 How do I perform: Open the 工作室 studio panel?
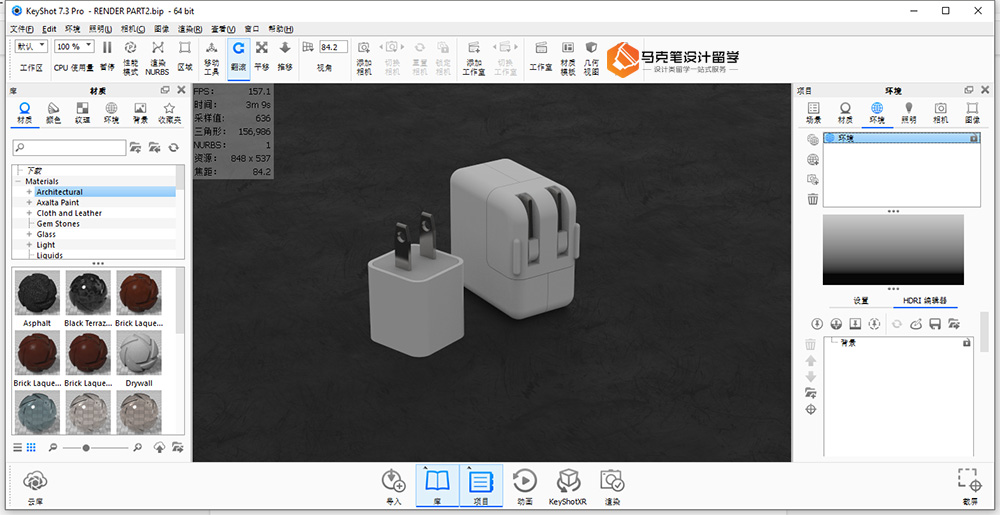[541, 55]
